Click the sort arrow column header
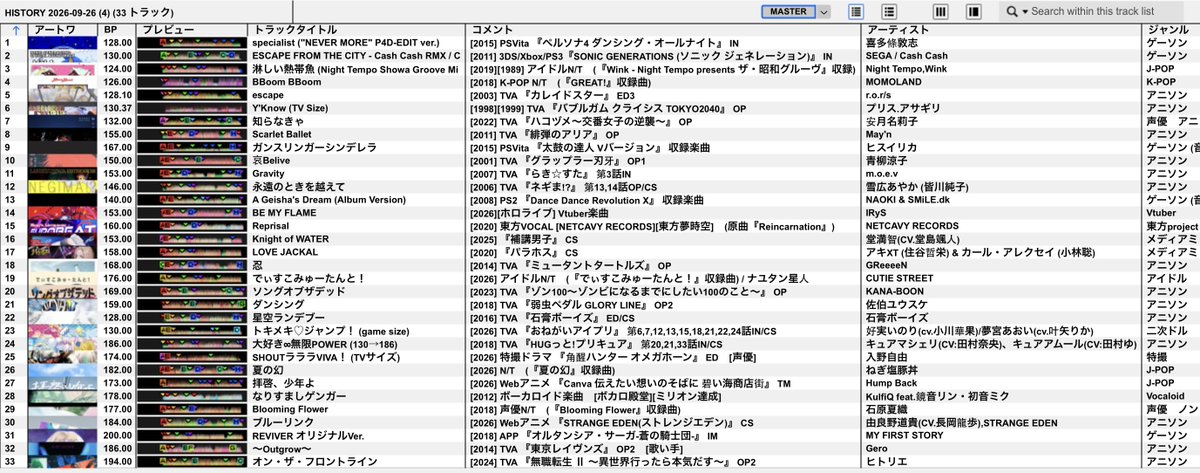The height and width of the screenshot is (473, 1200). point(15,31)
